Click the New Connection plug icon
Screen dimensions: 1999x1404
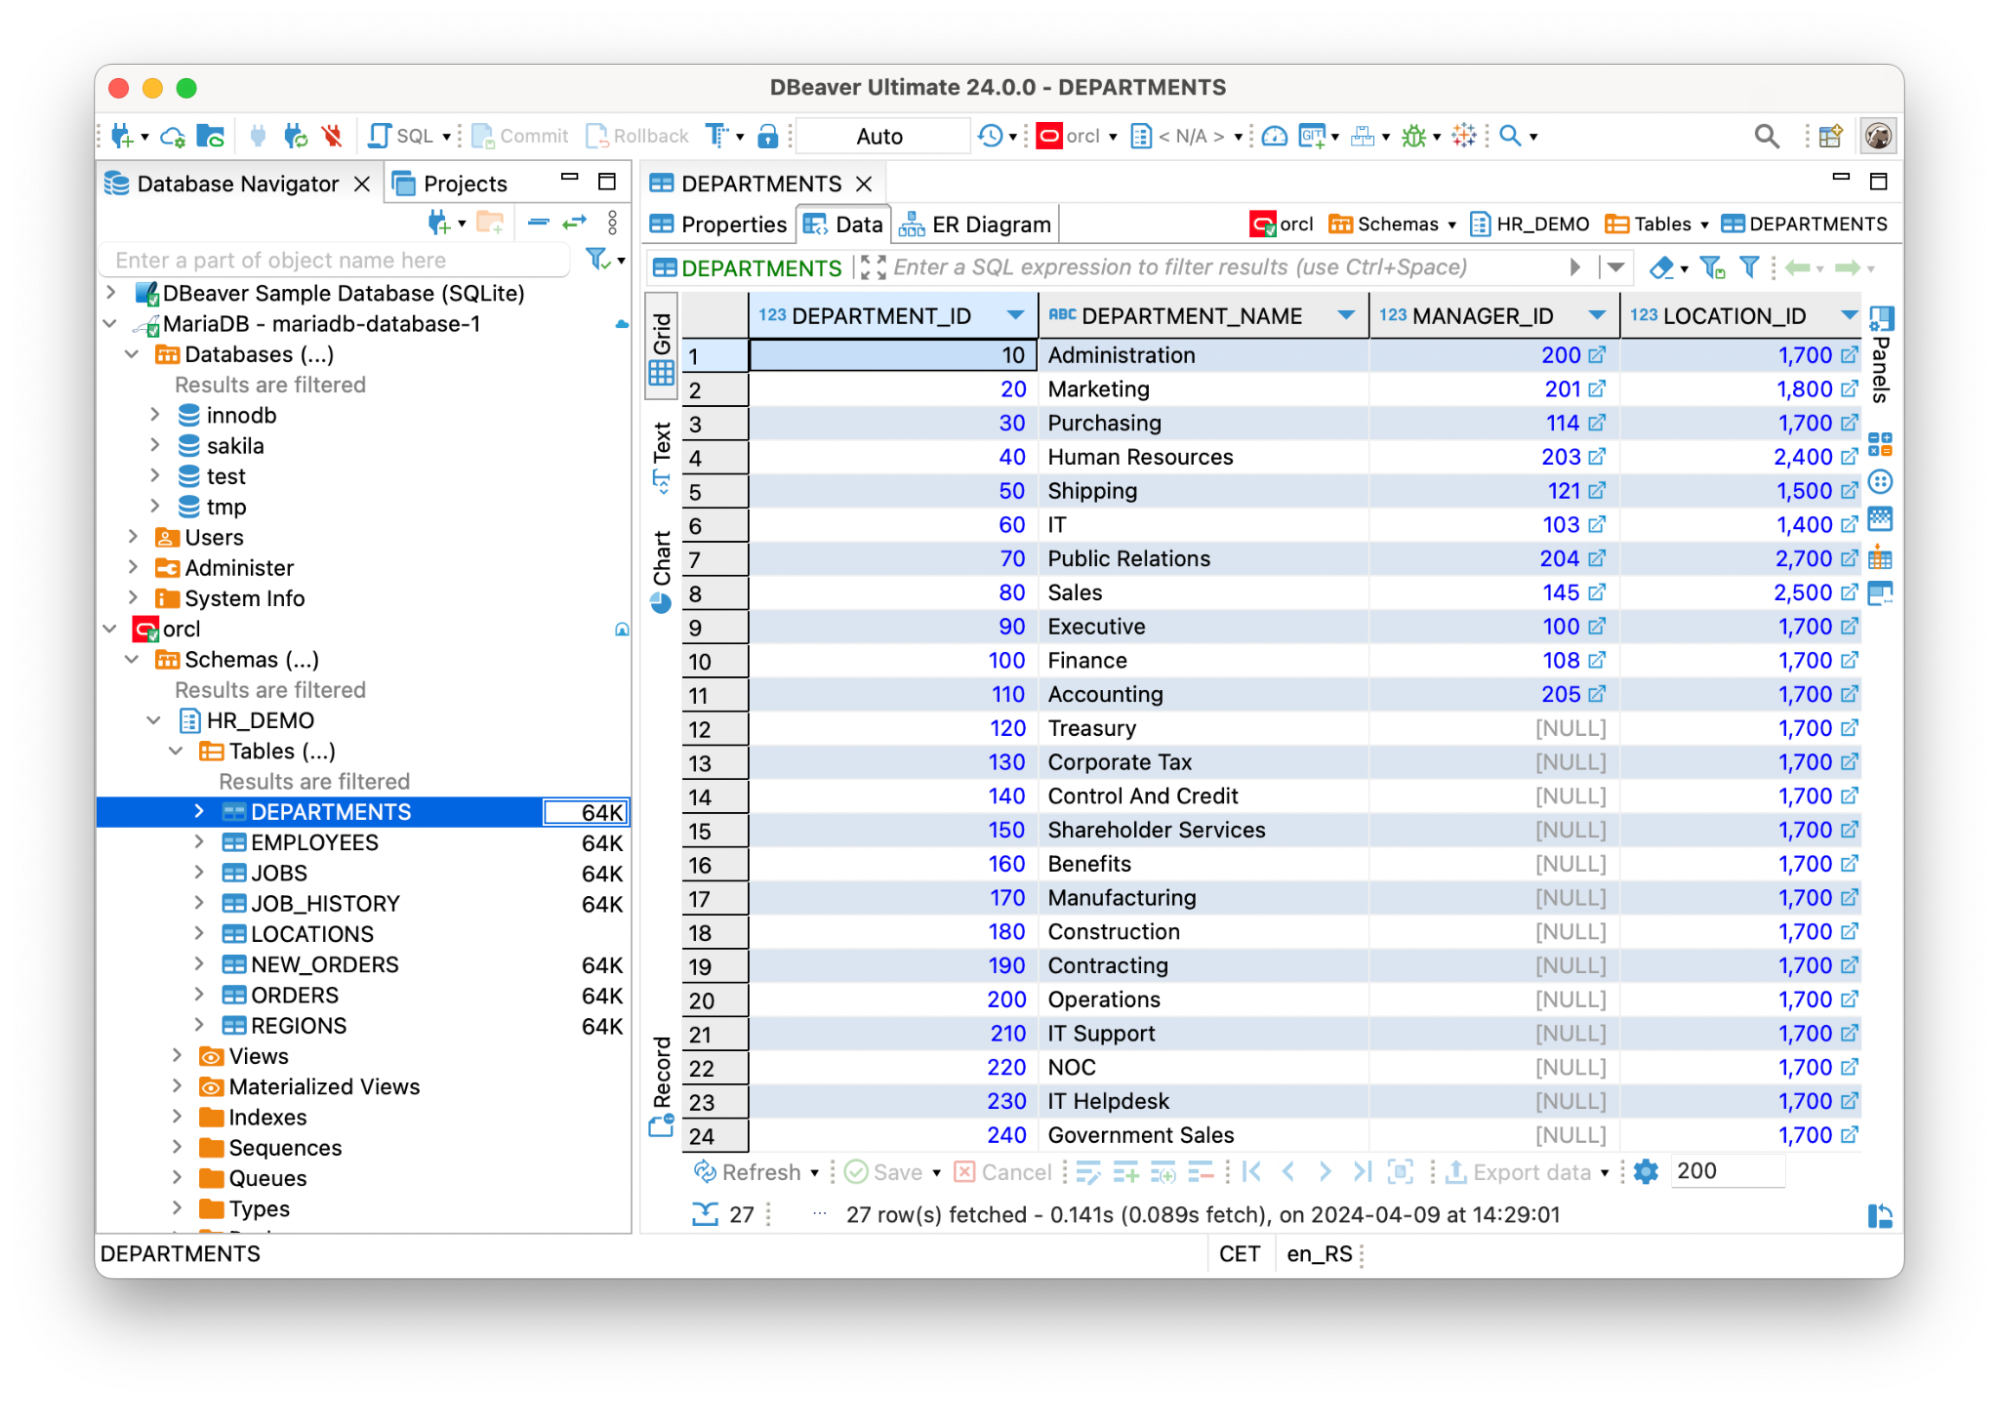click(122, 136)
